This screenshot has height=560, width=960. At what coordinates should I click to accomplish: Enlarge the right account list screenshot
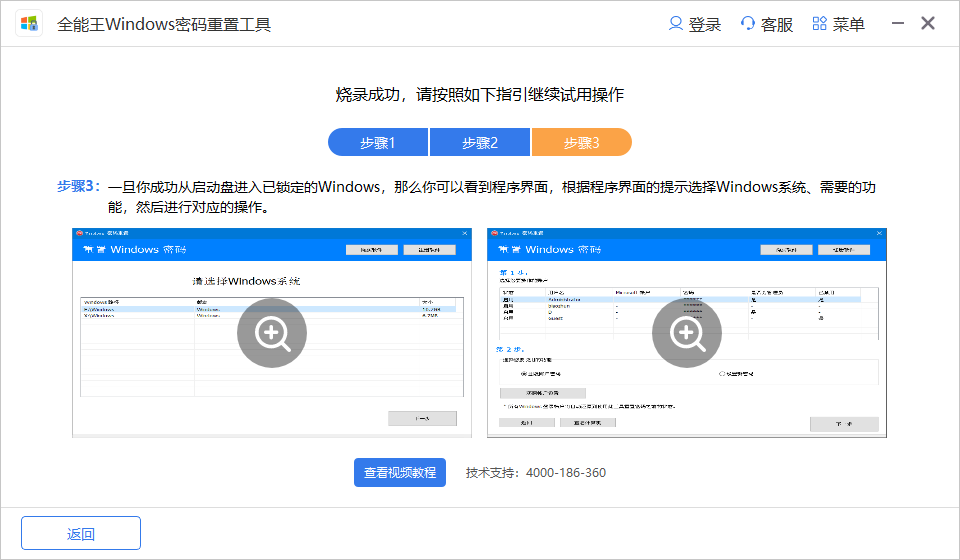click(x=687, y=333)
